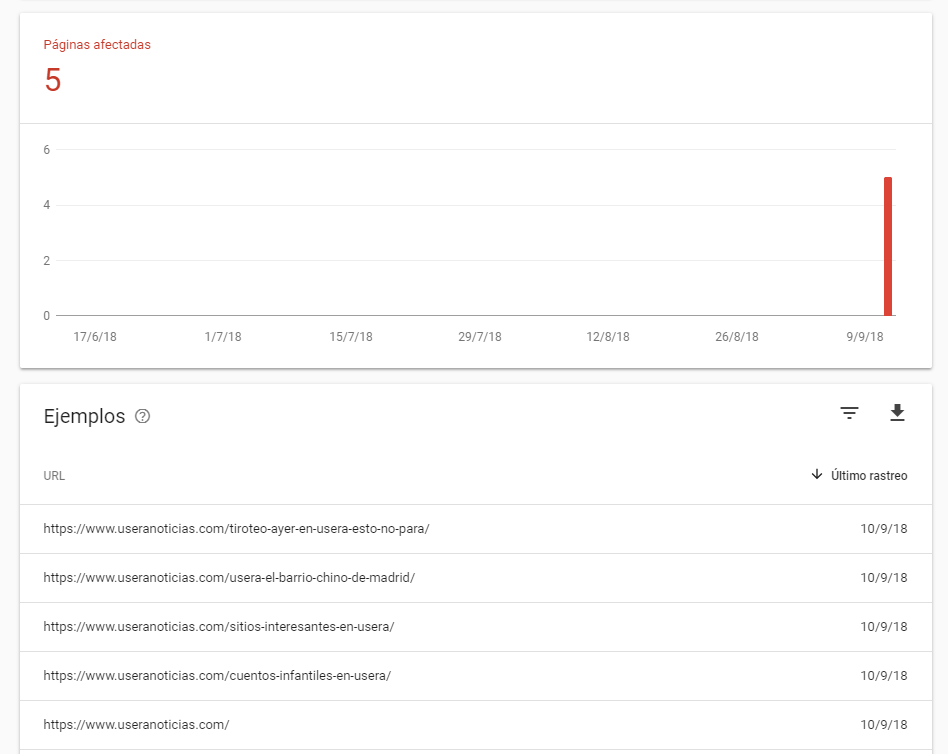Click the red bar in the chart
This screenshot has width=948, height=754.
[888, 246]
